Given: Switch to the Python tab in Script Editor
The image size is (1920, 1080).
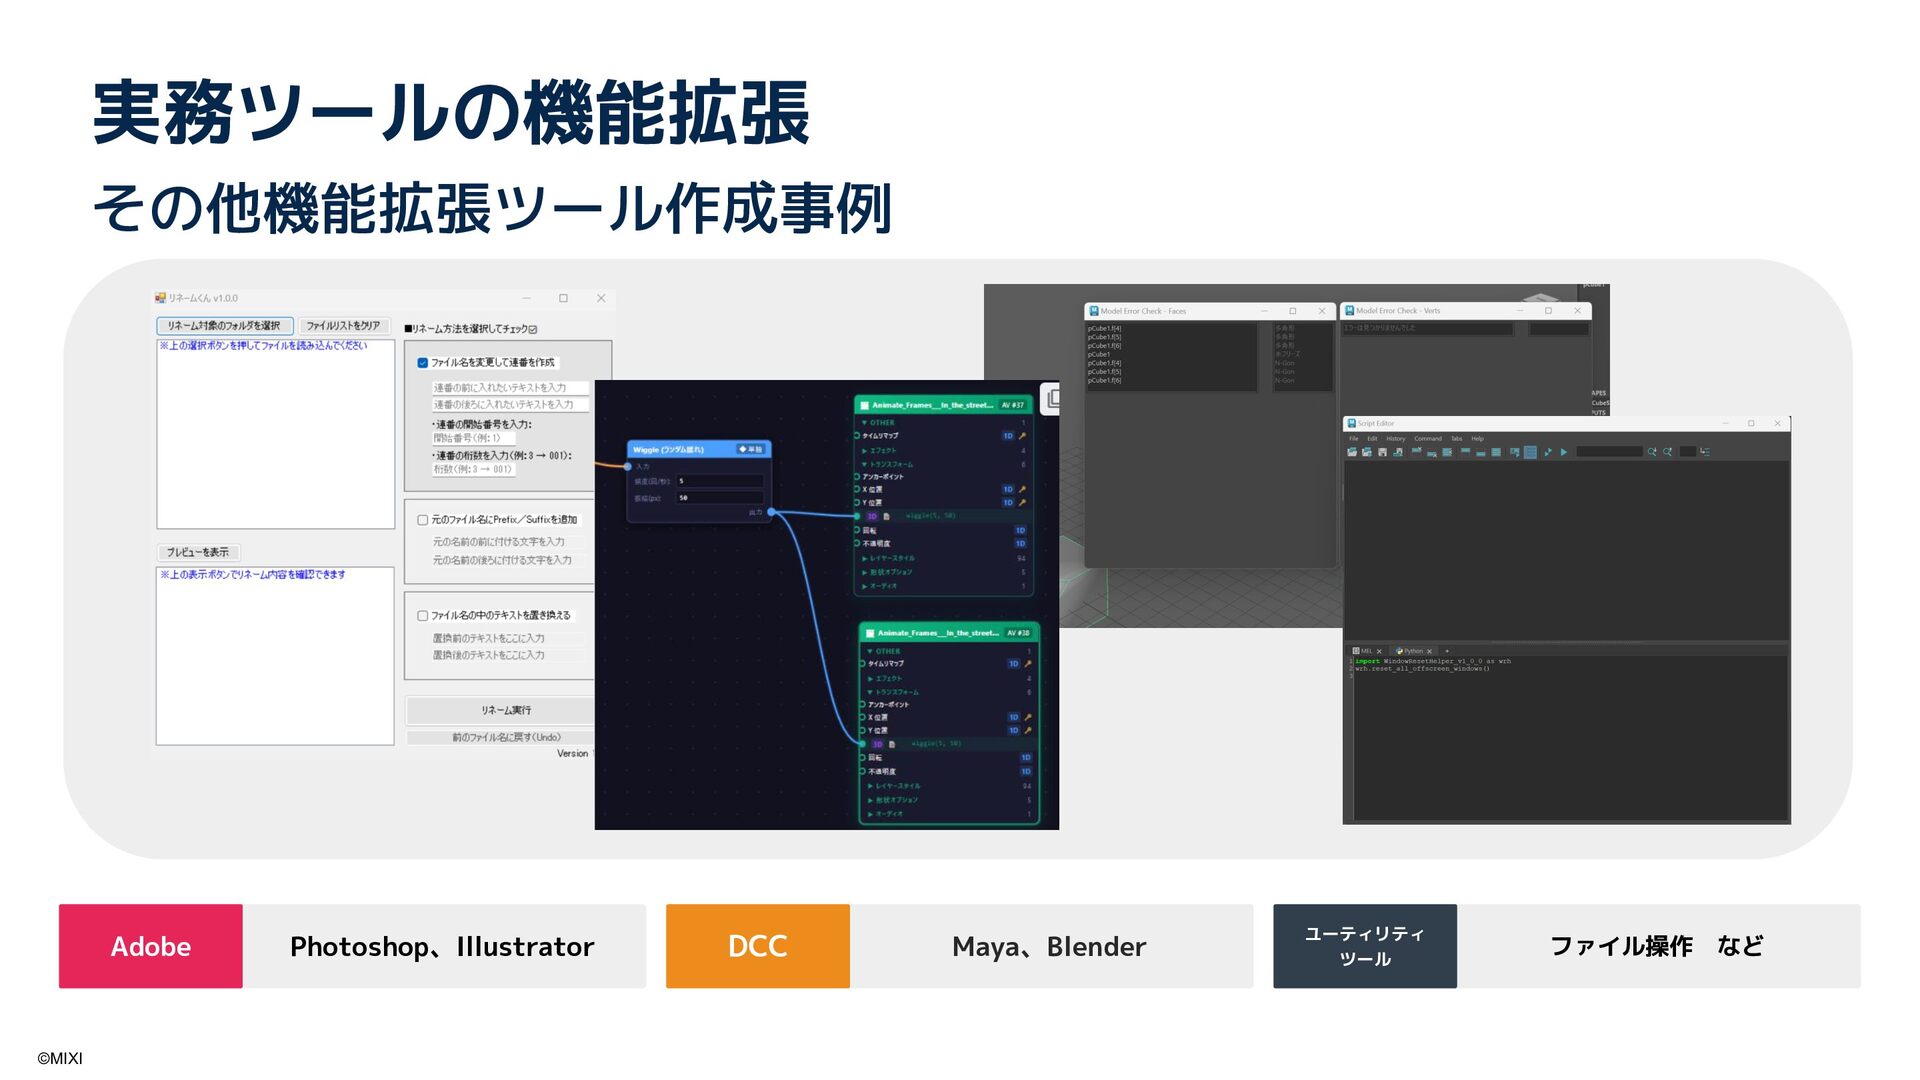Looking at the screenshot, I should pyautogui.click(x=1412, y=651).
